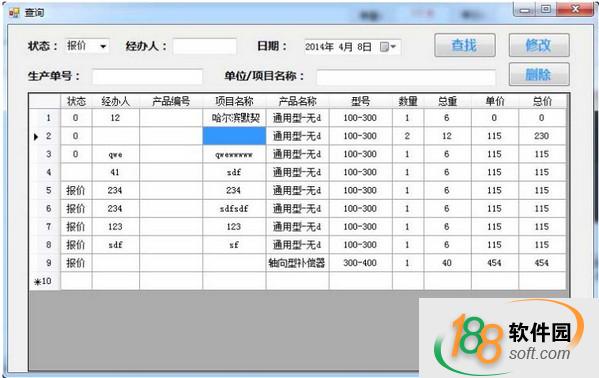Expand the 状态 dropdown arrow

pyautogui.click(x=103, y=47)
